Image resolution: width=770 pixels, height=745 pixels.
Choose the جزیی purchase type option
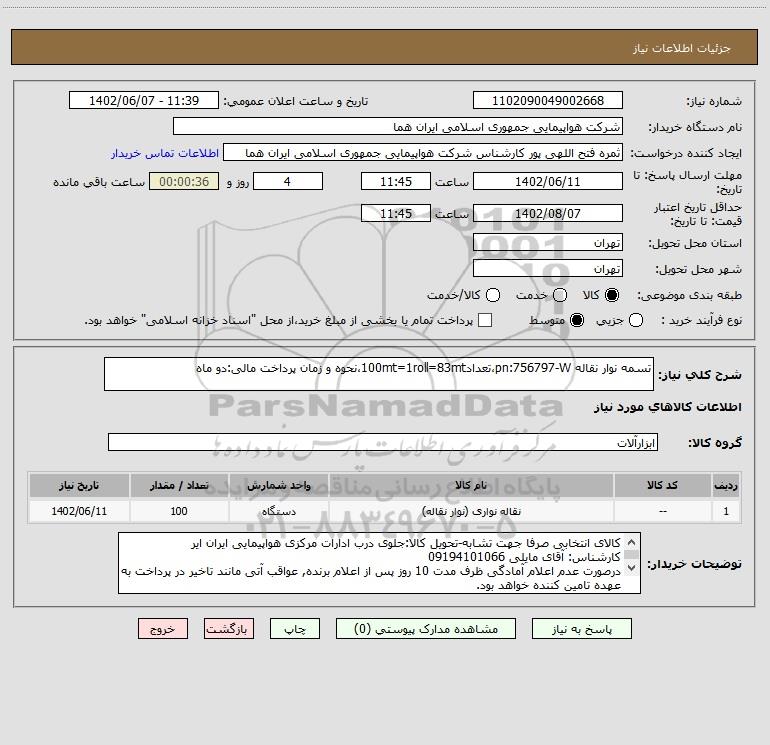pos(635,320)
